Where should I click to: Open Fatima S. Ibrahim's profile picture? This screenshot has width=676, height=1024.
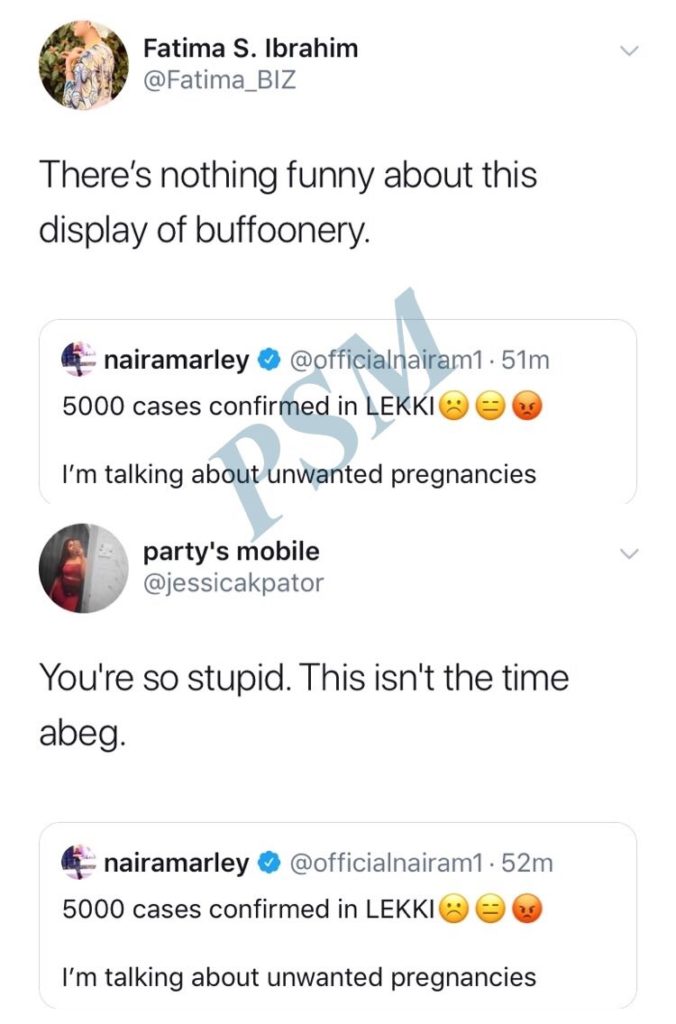(84, 65)
